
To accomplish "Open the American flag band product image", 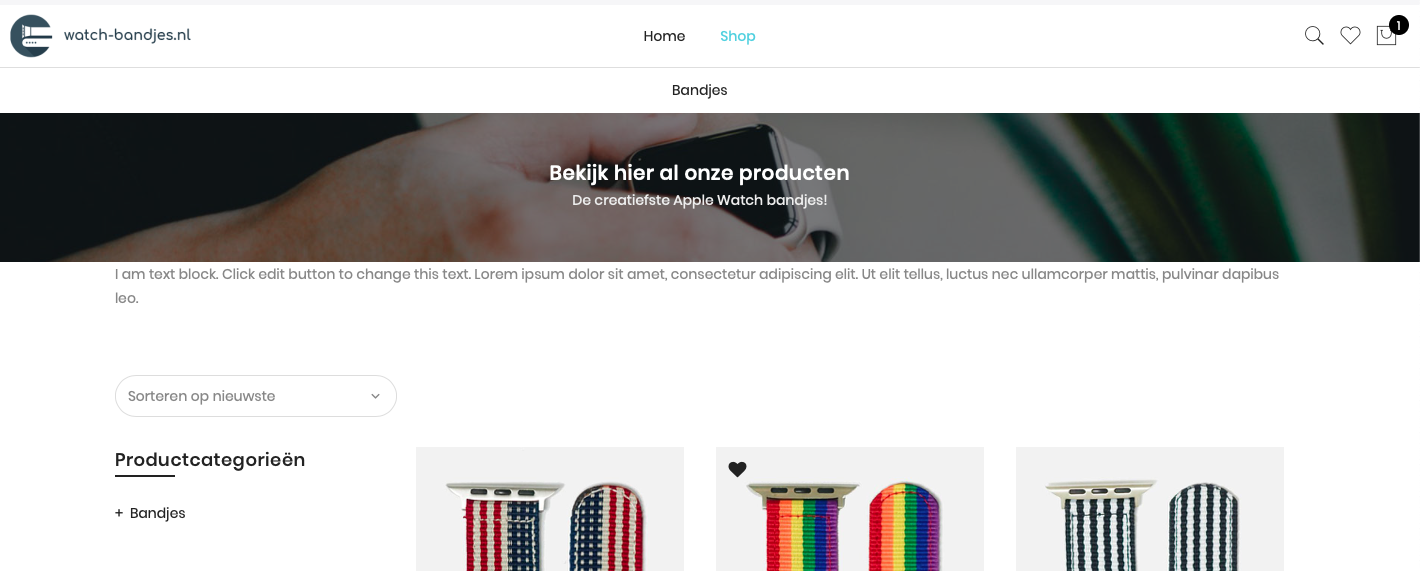I will point(550,509).
